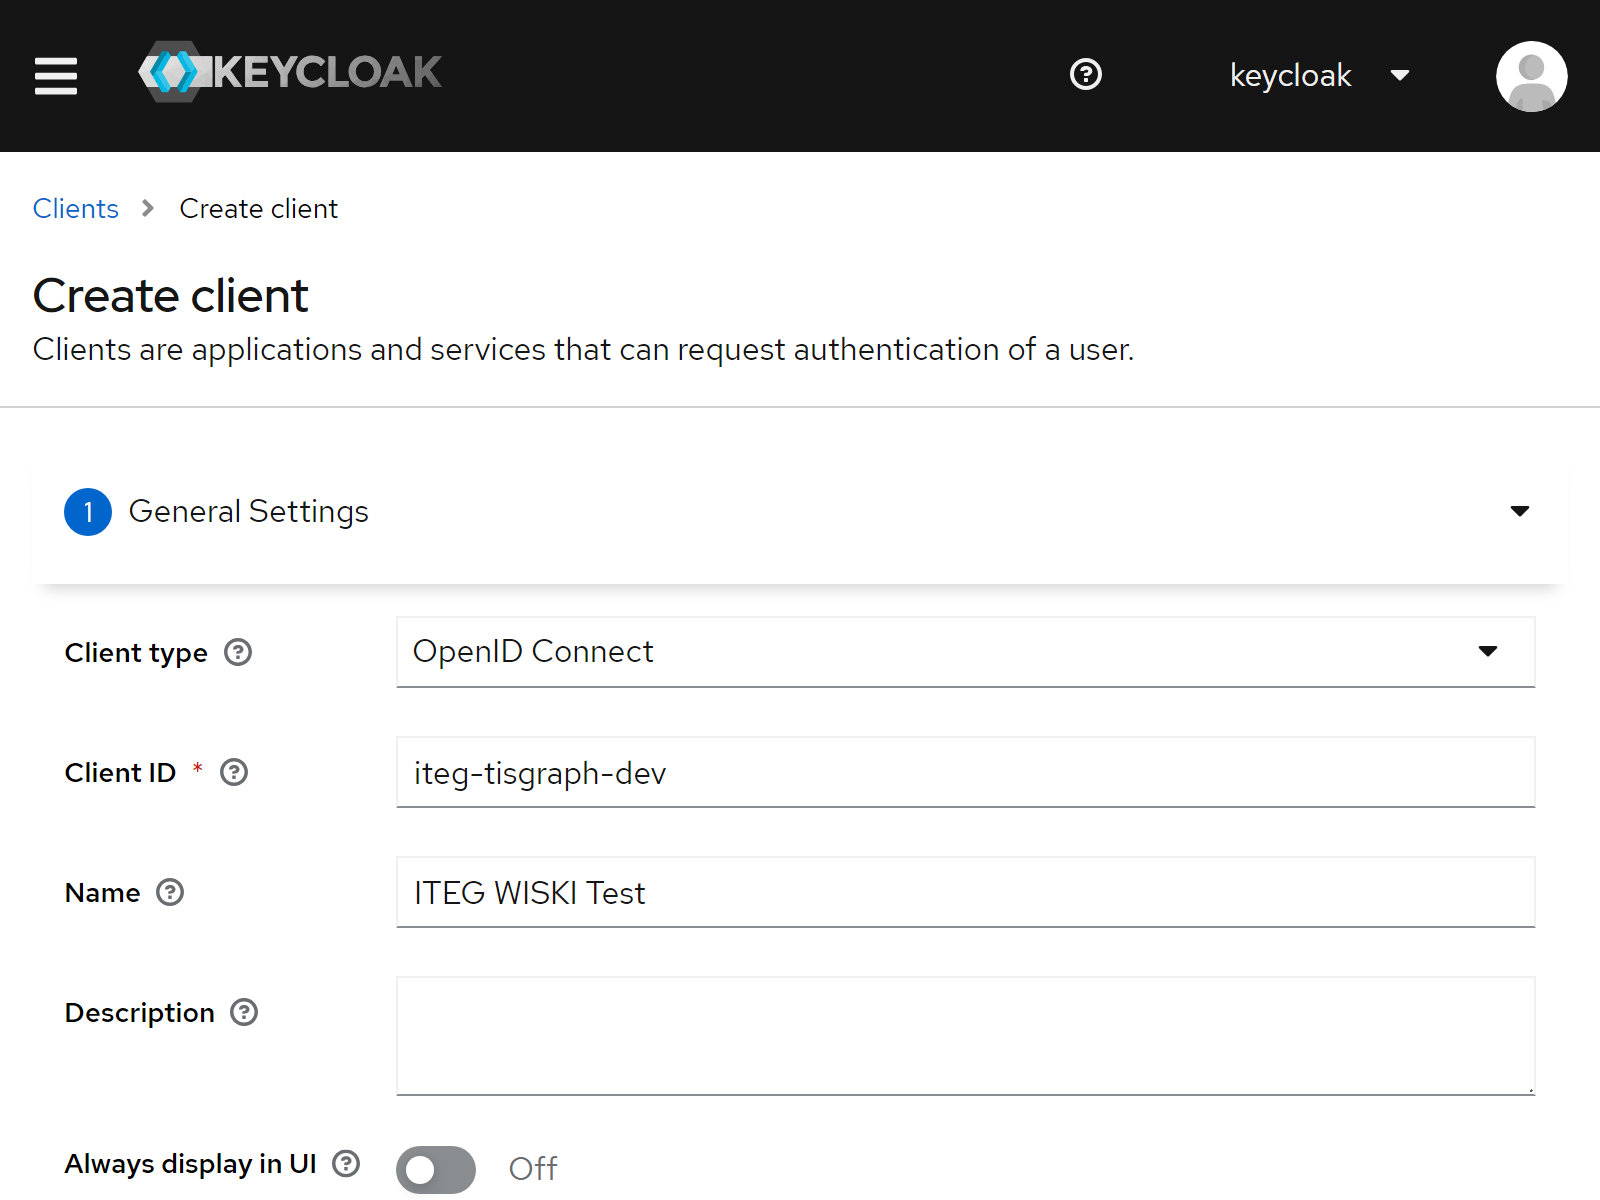Toggle Always display in UI on
Image resolution: width=1600 pixels, height=1200 pixels.
pyautogui.click(x=436, y=1169)
